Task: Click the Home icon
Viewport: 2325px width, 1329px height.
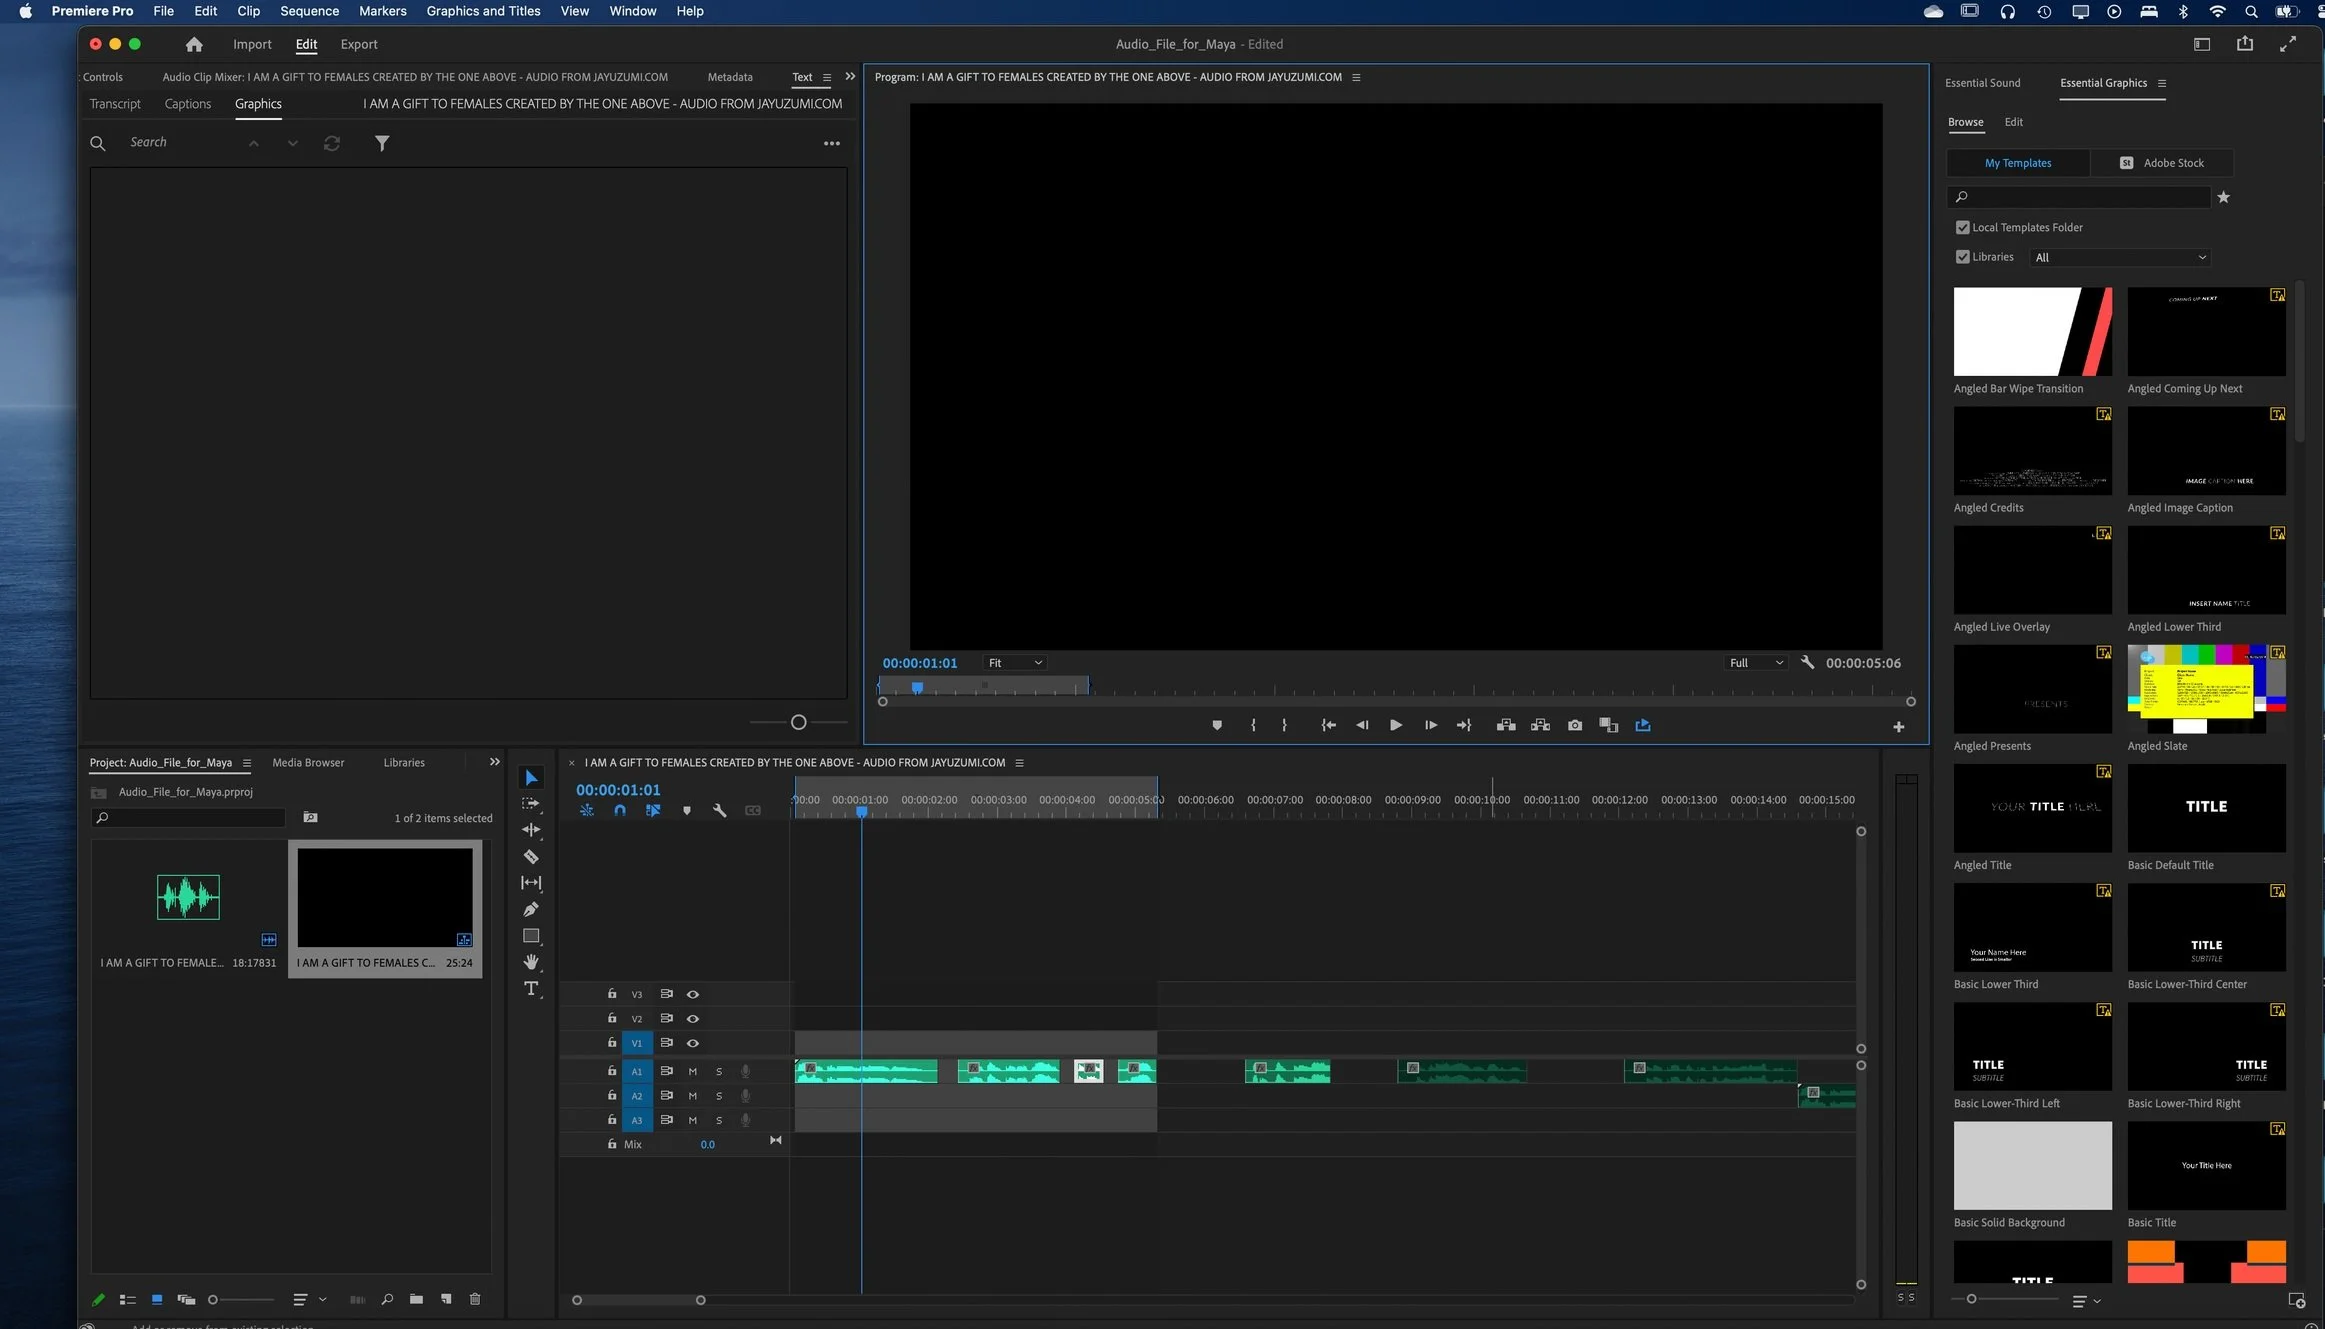Action: coord(194,44)
